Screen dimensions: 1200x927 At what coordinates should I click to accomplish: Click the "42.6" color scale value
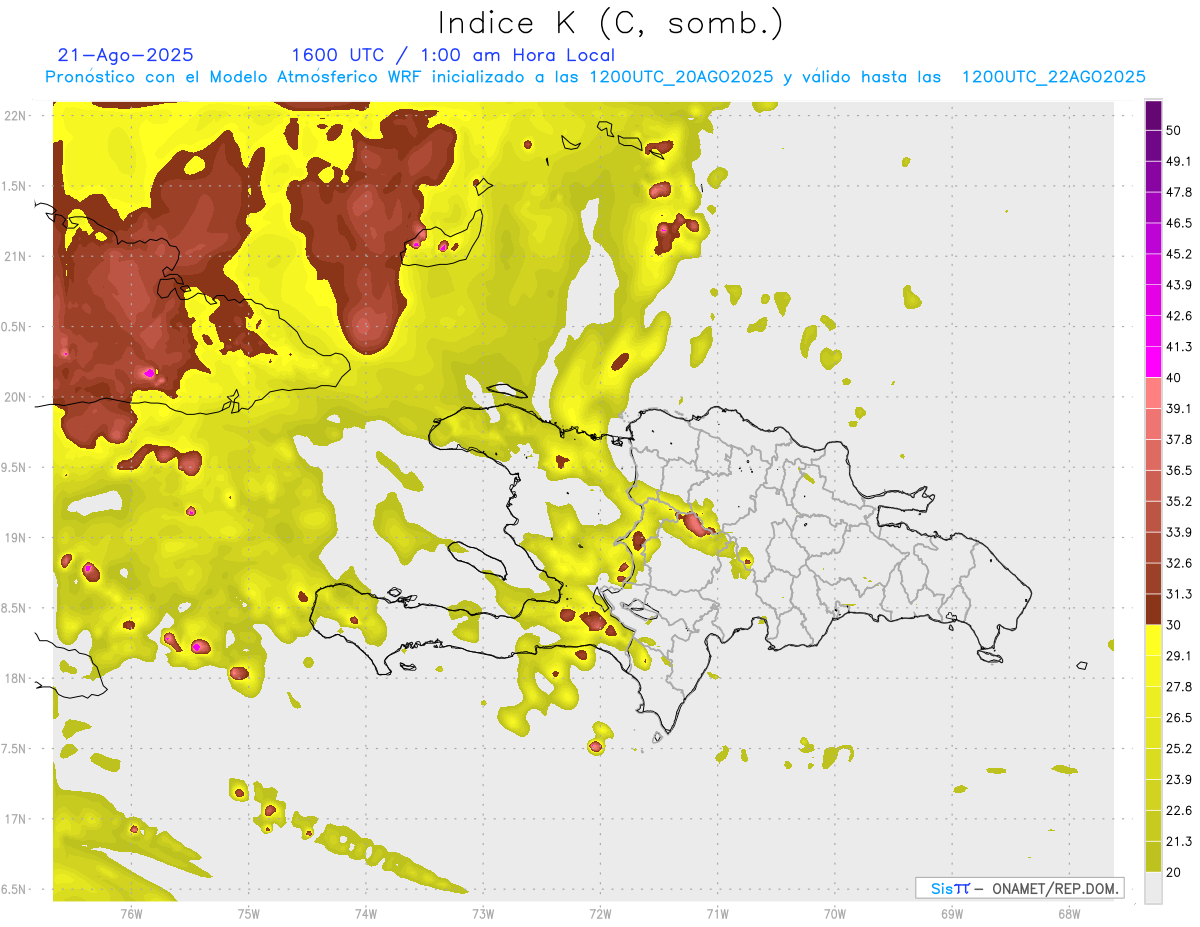(x=1179, y=316)
